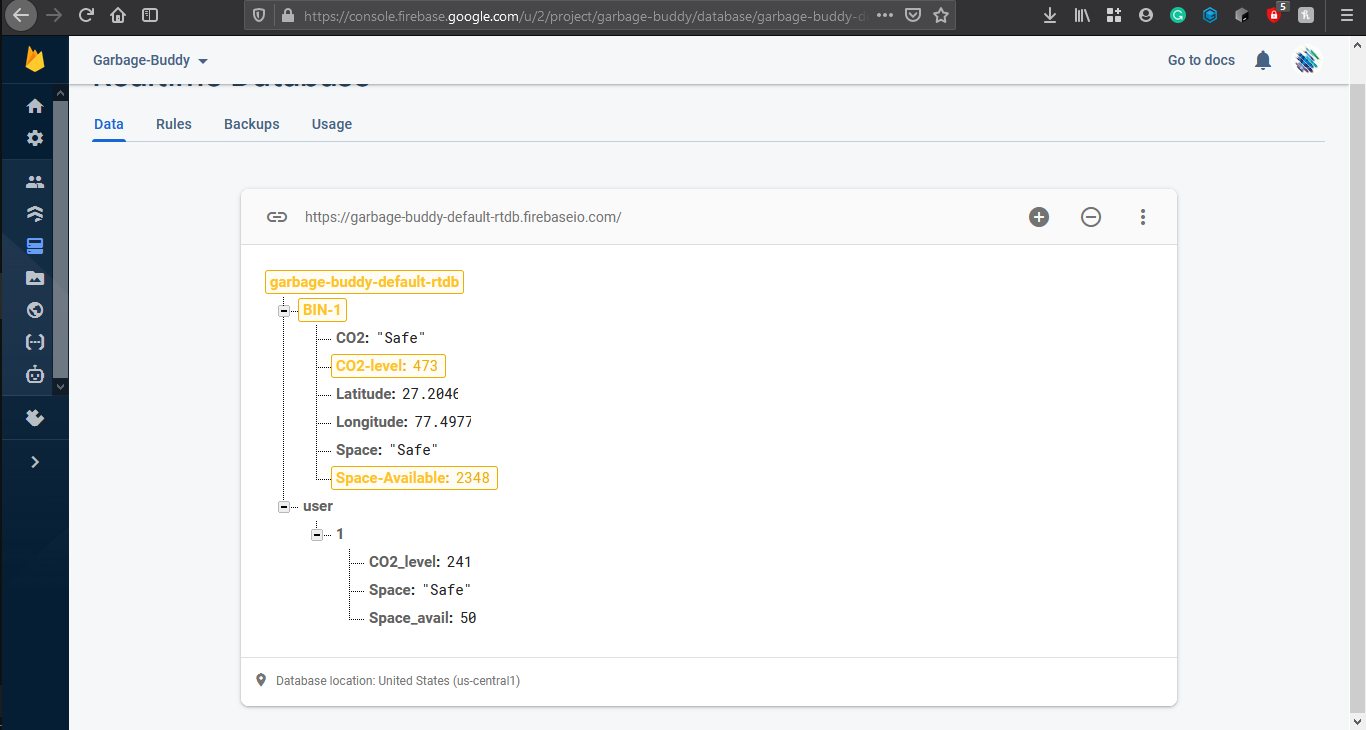
Task: Click the Firebase flame logo
Action: coord(35,60)
